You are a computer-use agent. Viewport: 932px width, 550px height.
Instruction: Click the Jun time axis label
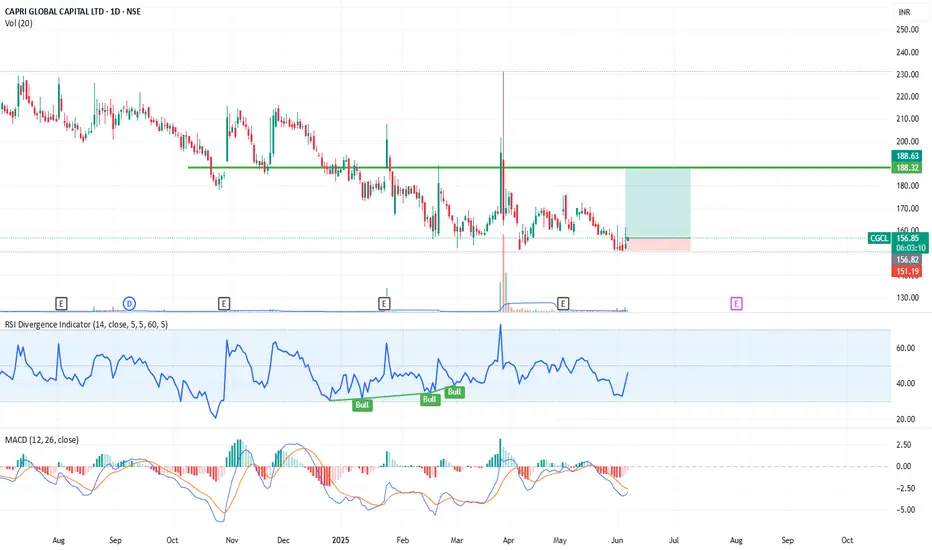[617, 540]
